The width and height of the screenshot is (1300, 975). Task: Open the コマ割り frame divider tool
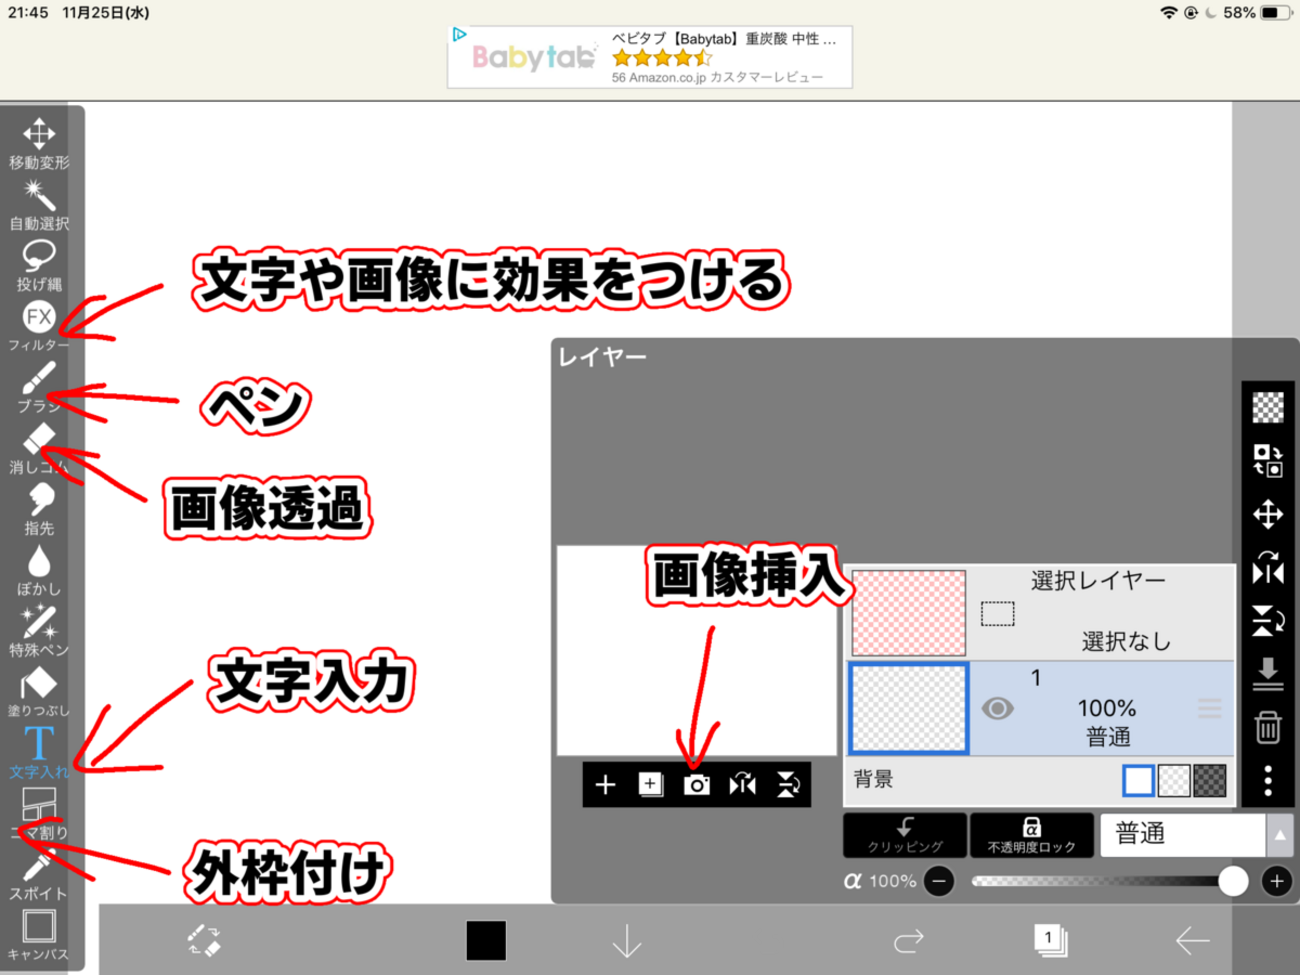point(39,814)
